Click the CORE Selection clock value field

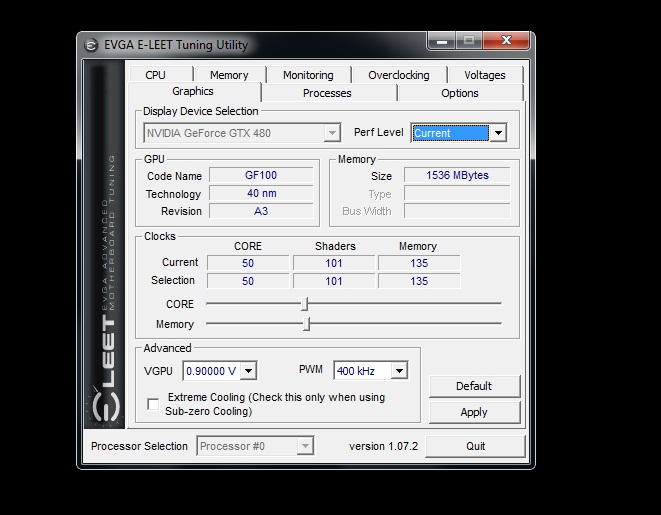(248, 281)
